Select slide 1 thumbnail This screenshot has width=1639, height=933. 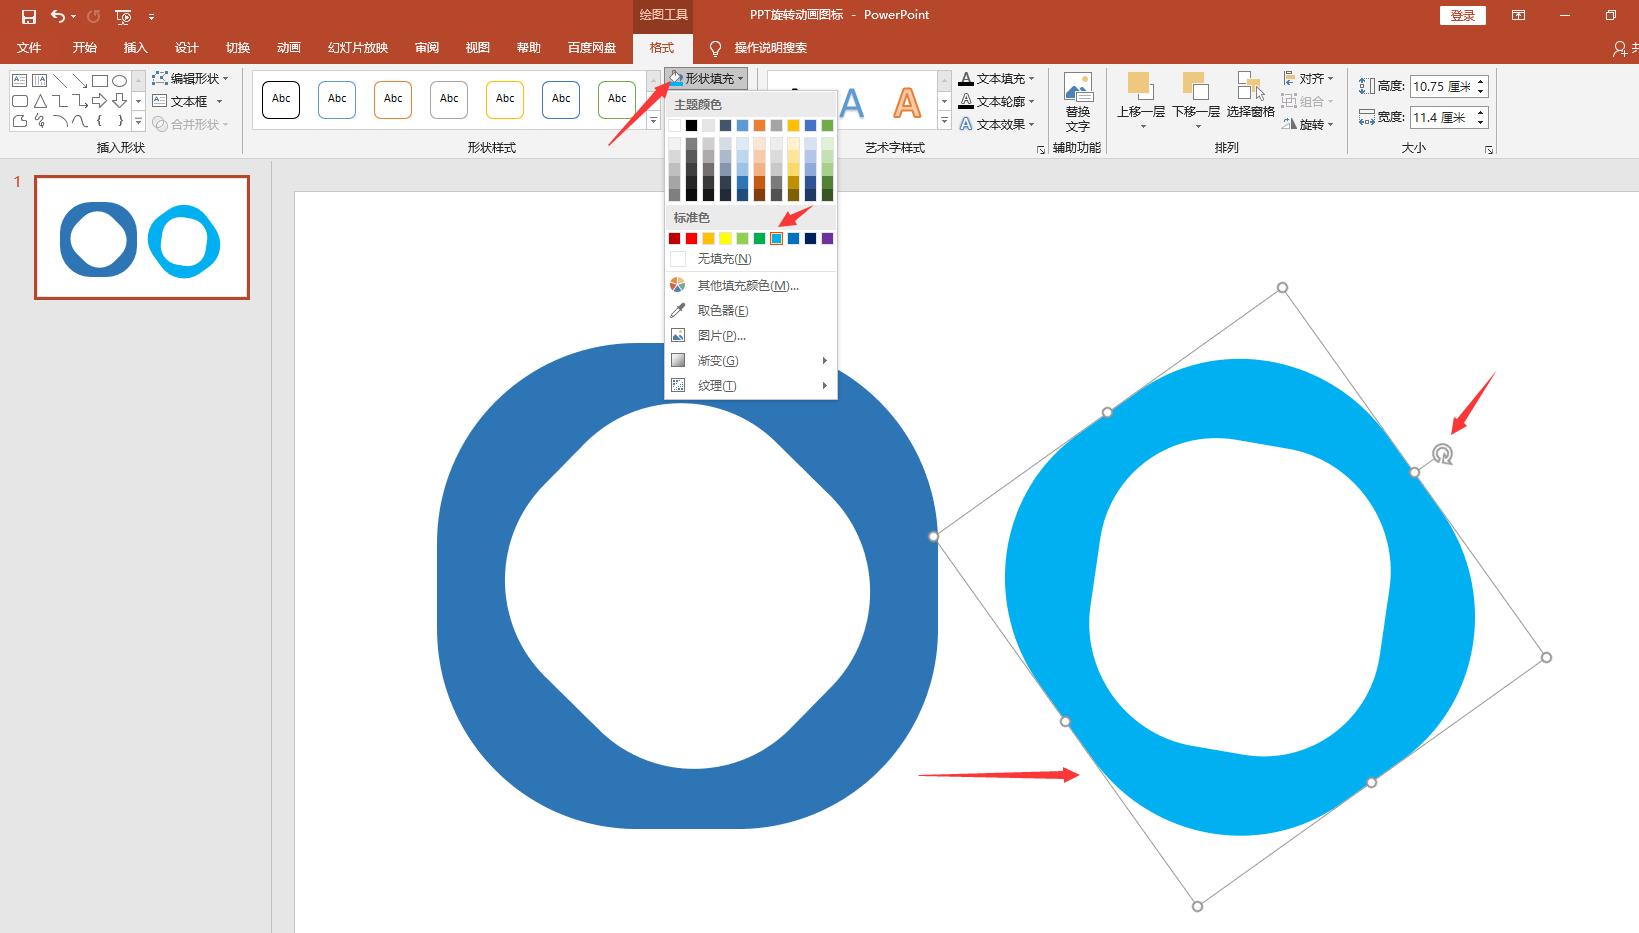tap(142, 237)
